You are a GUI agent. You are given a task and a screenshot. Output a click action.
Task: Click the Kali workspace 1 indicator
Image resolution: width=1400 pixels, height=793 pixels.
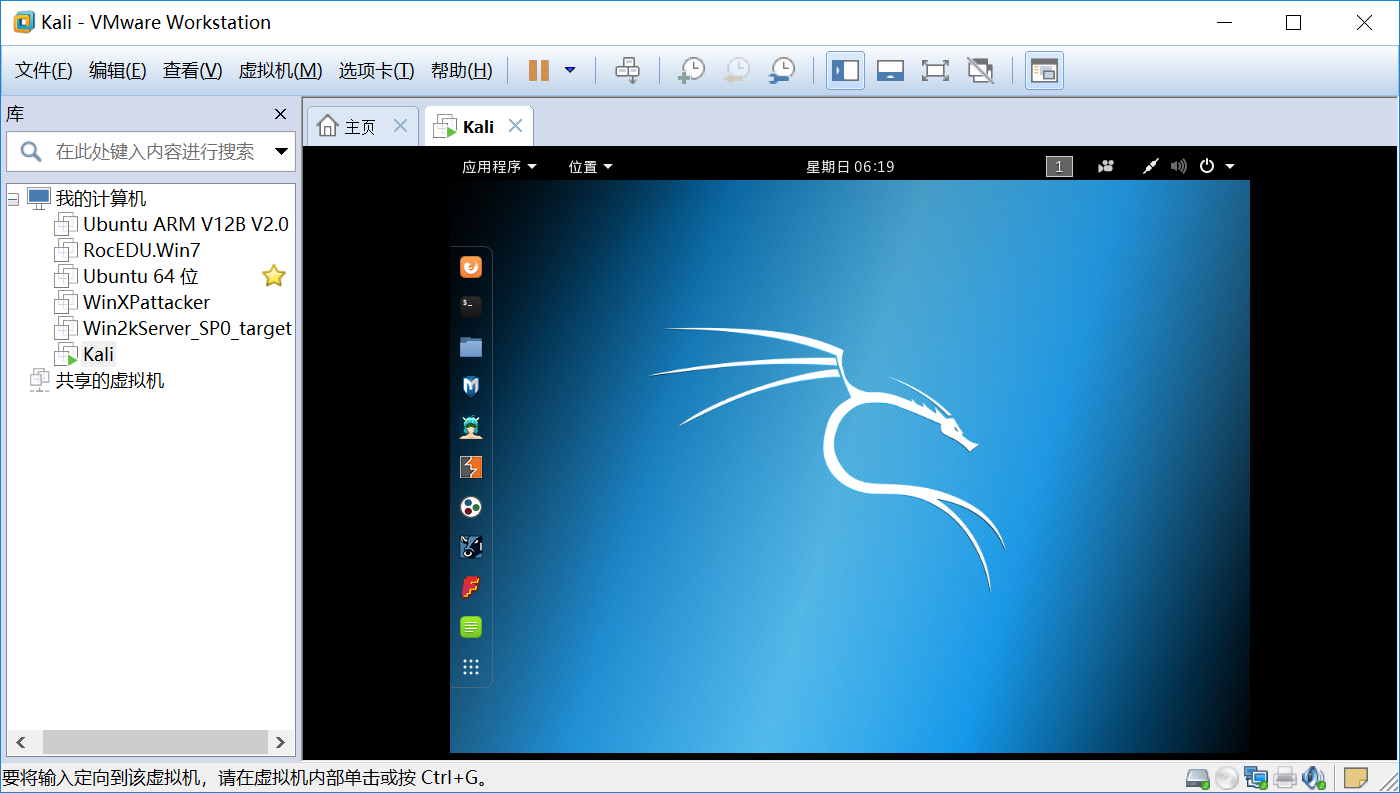[1059, 167]
